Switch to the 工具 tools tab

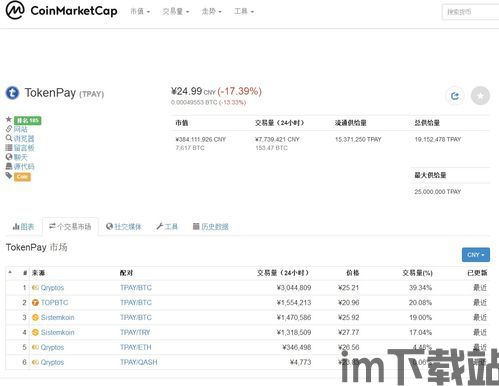[x=167, y=227]
